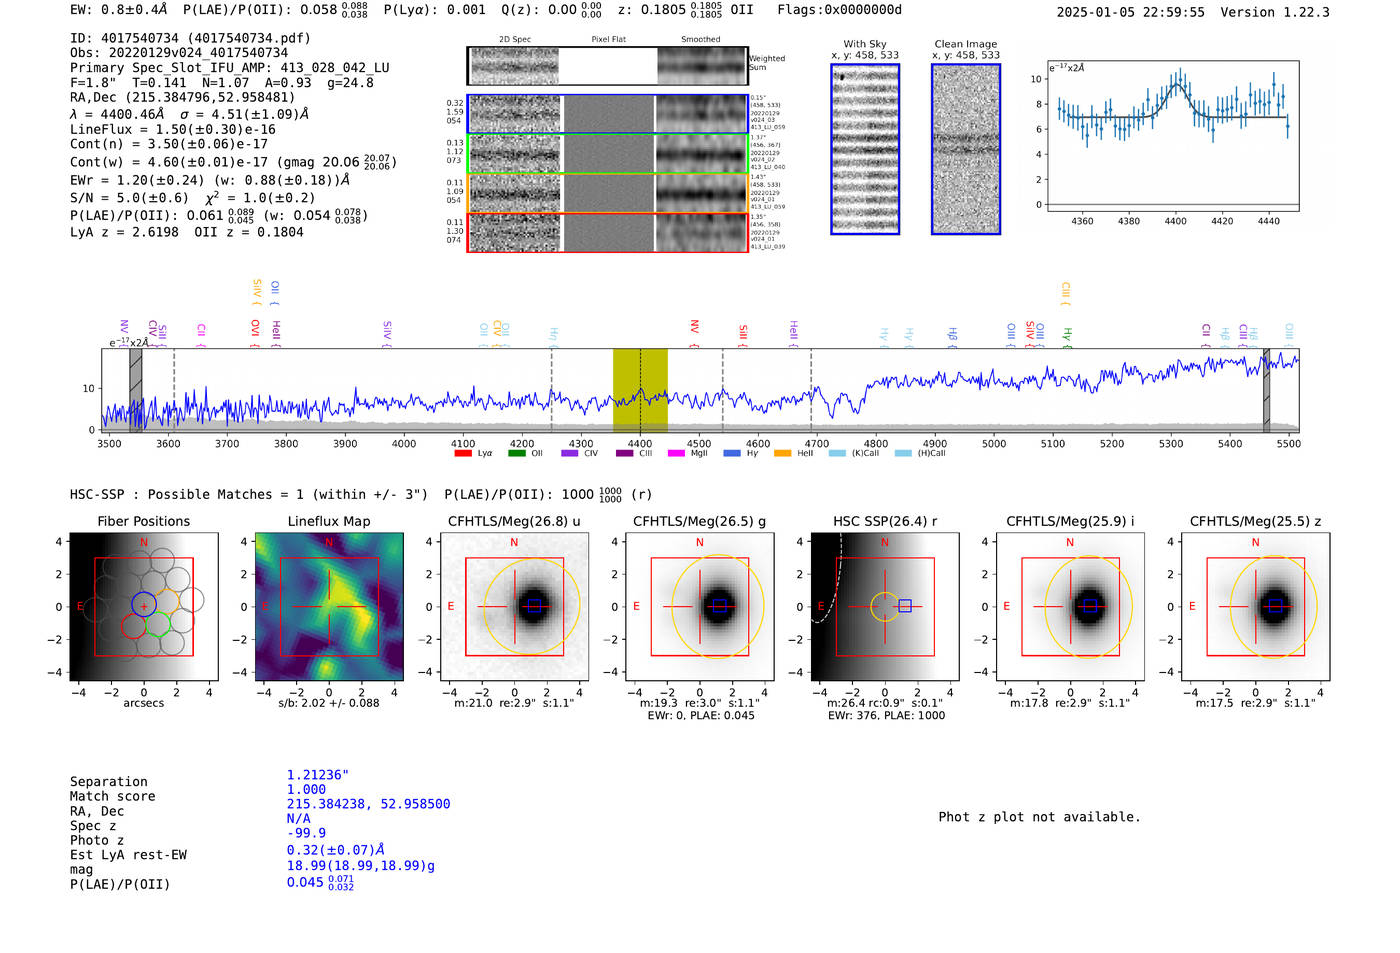Click the hatched gray band near 5460 Å
This screenshot has width=1400, height=953.
[x=1266, y=390]
